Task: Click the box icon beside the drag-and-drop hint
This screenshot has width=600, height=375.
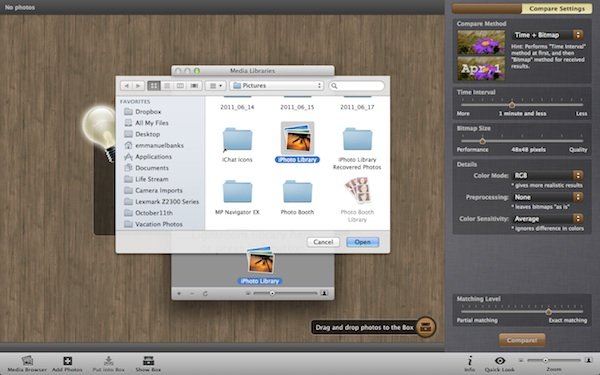Action: click(x=426, y=327)
